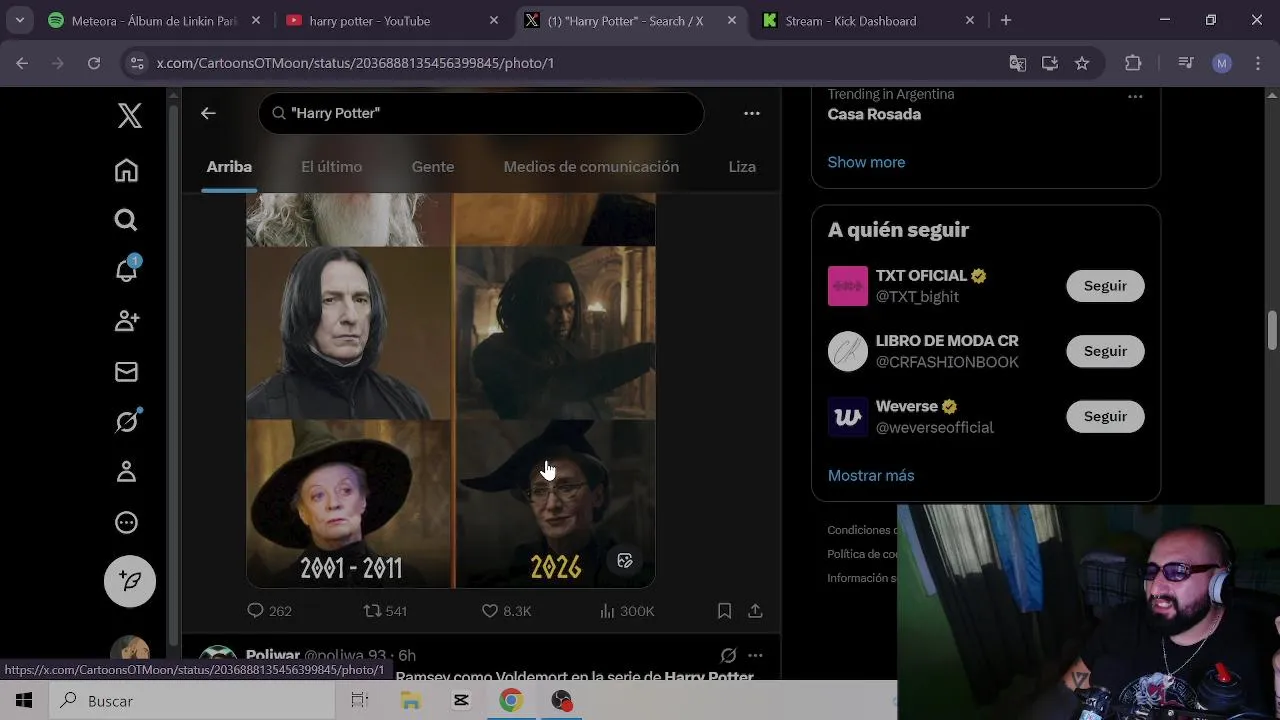
Task: Open Windows Start menu
Action: tap(24, 701)
